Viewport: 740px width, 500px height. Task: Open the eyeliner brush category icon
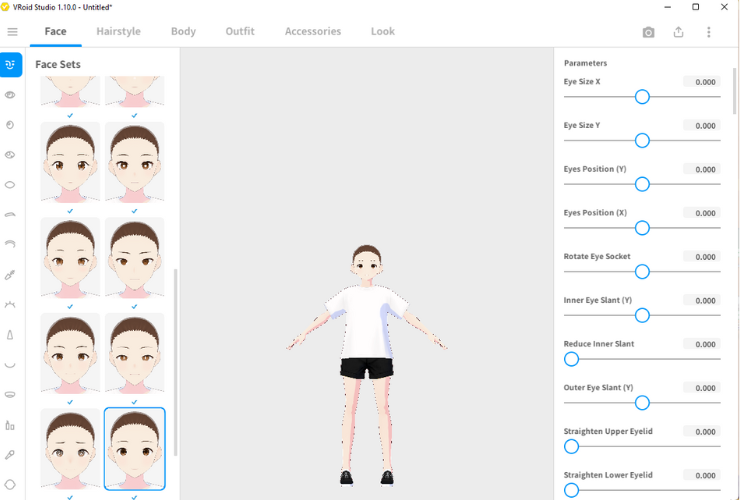[x=10, y=275]
